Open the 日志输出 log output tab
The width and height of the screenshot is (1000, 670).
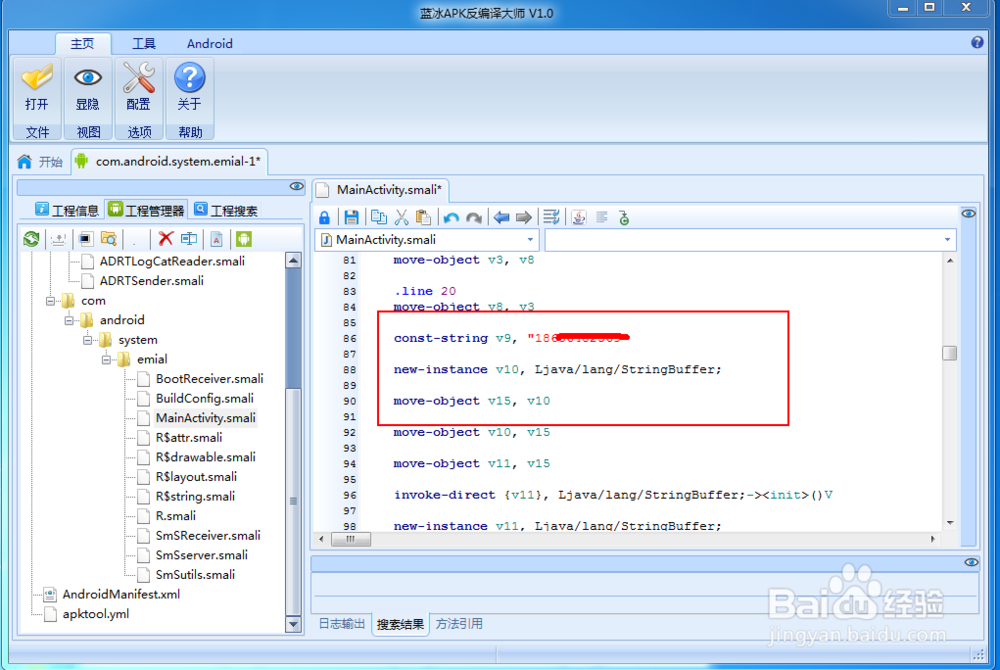click(342, 623)
